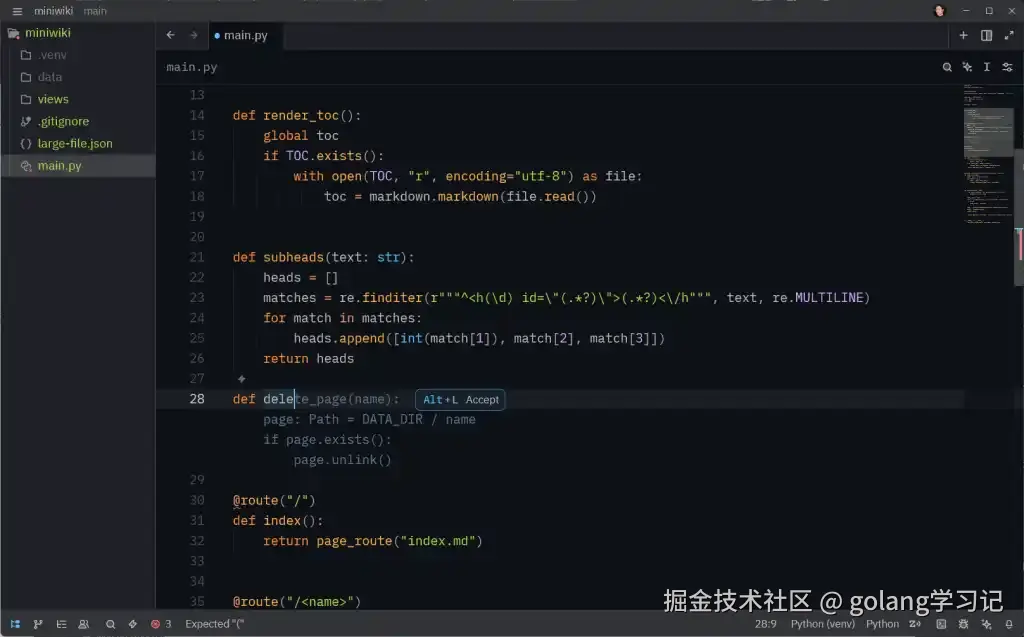Go back using the left arrow
Image resolution: width=1024 pixels, height=637 pixels.
point(170,35)
